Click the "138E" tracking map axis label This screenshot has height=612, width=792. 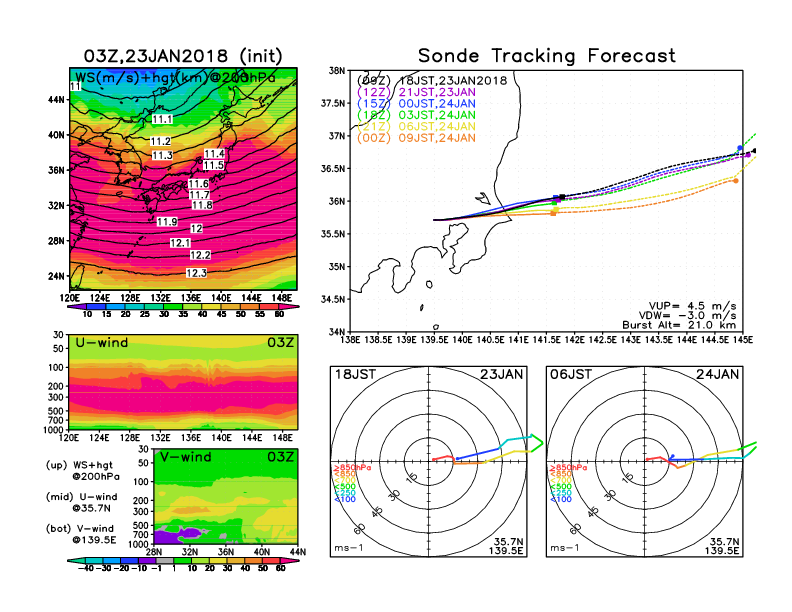pyautogui.click(x=351, y=340)
